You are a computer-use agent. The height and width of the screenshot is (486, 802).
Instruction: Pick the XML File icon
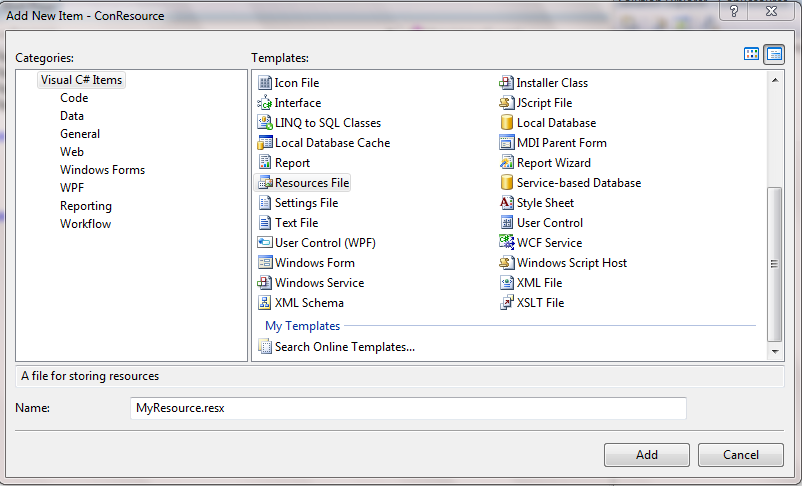click(506, 282)
